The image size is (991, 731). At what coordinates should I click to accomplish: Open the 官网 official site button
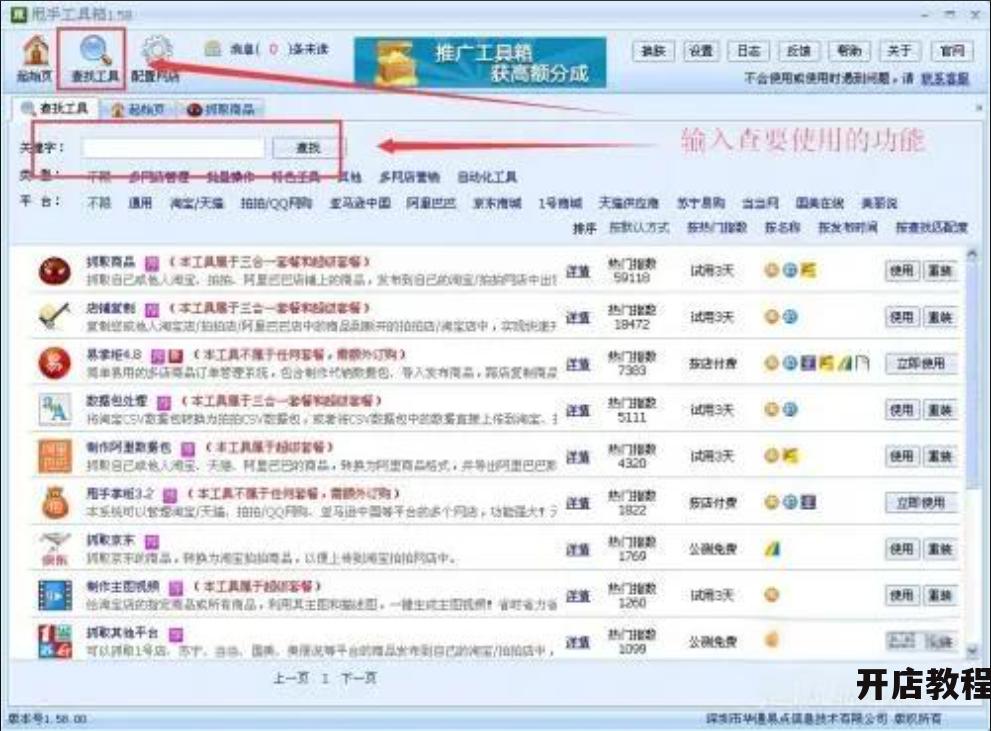(x=952, y=51)
